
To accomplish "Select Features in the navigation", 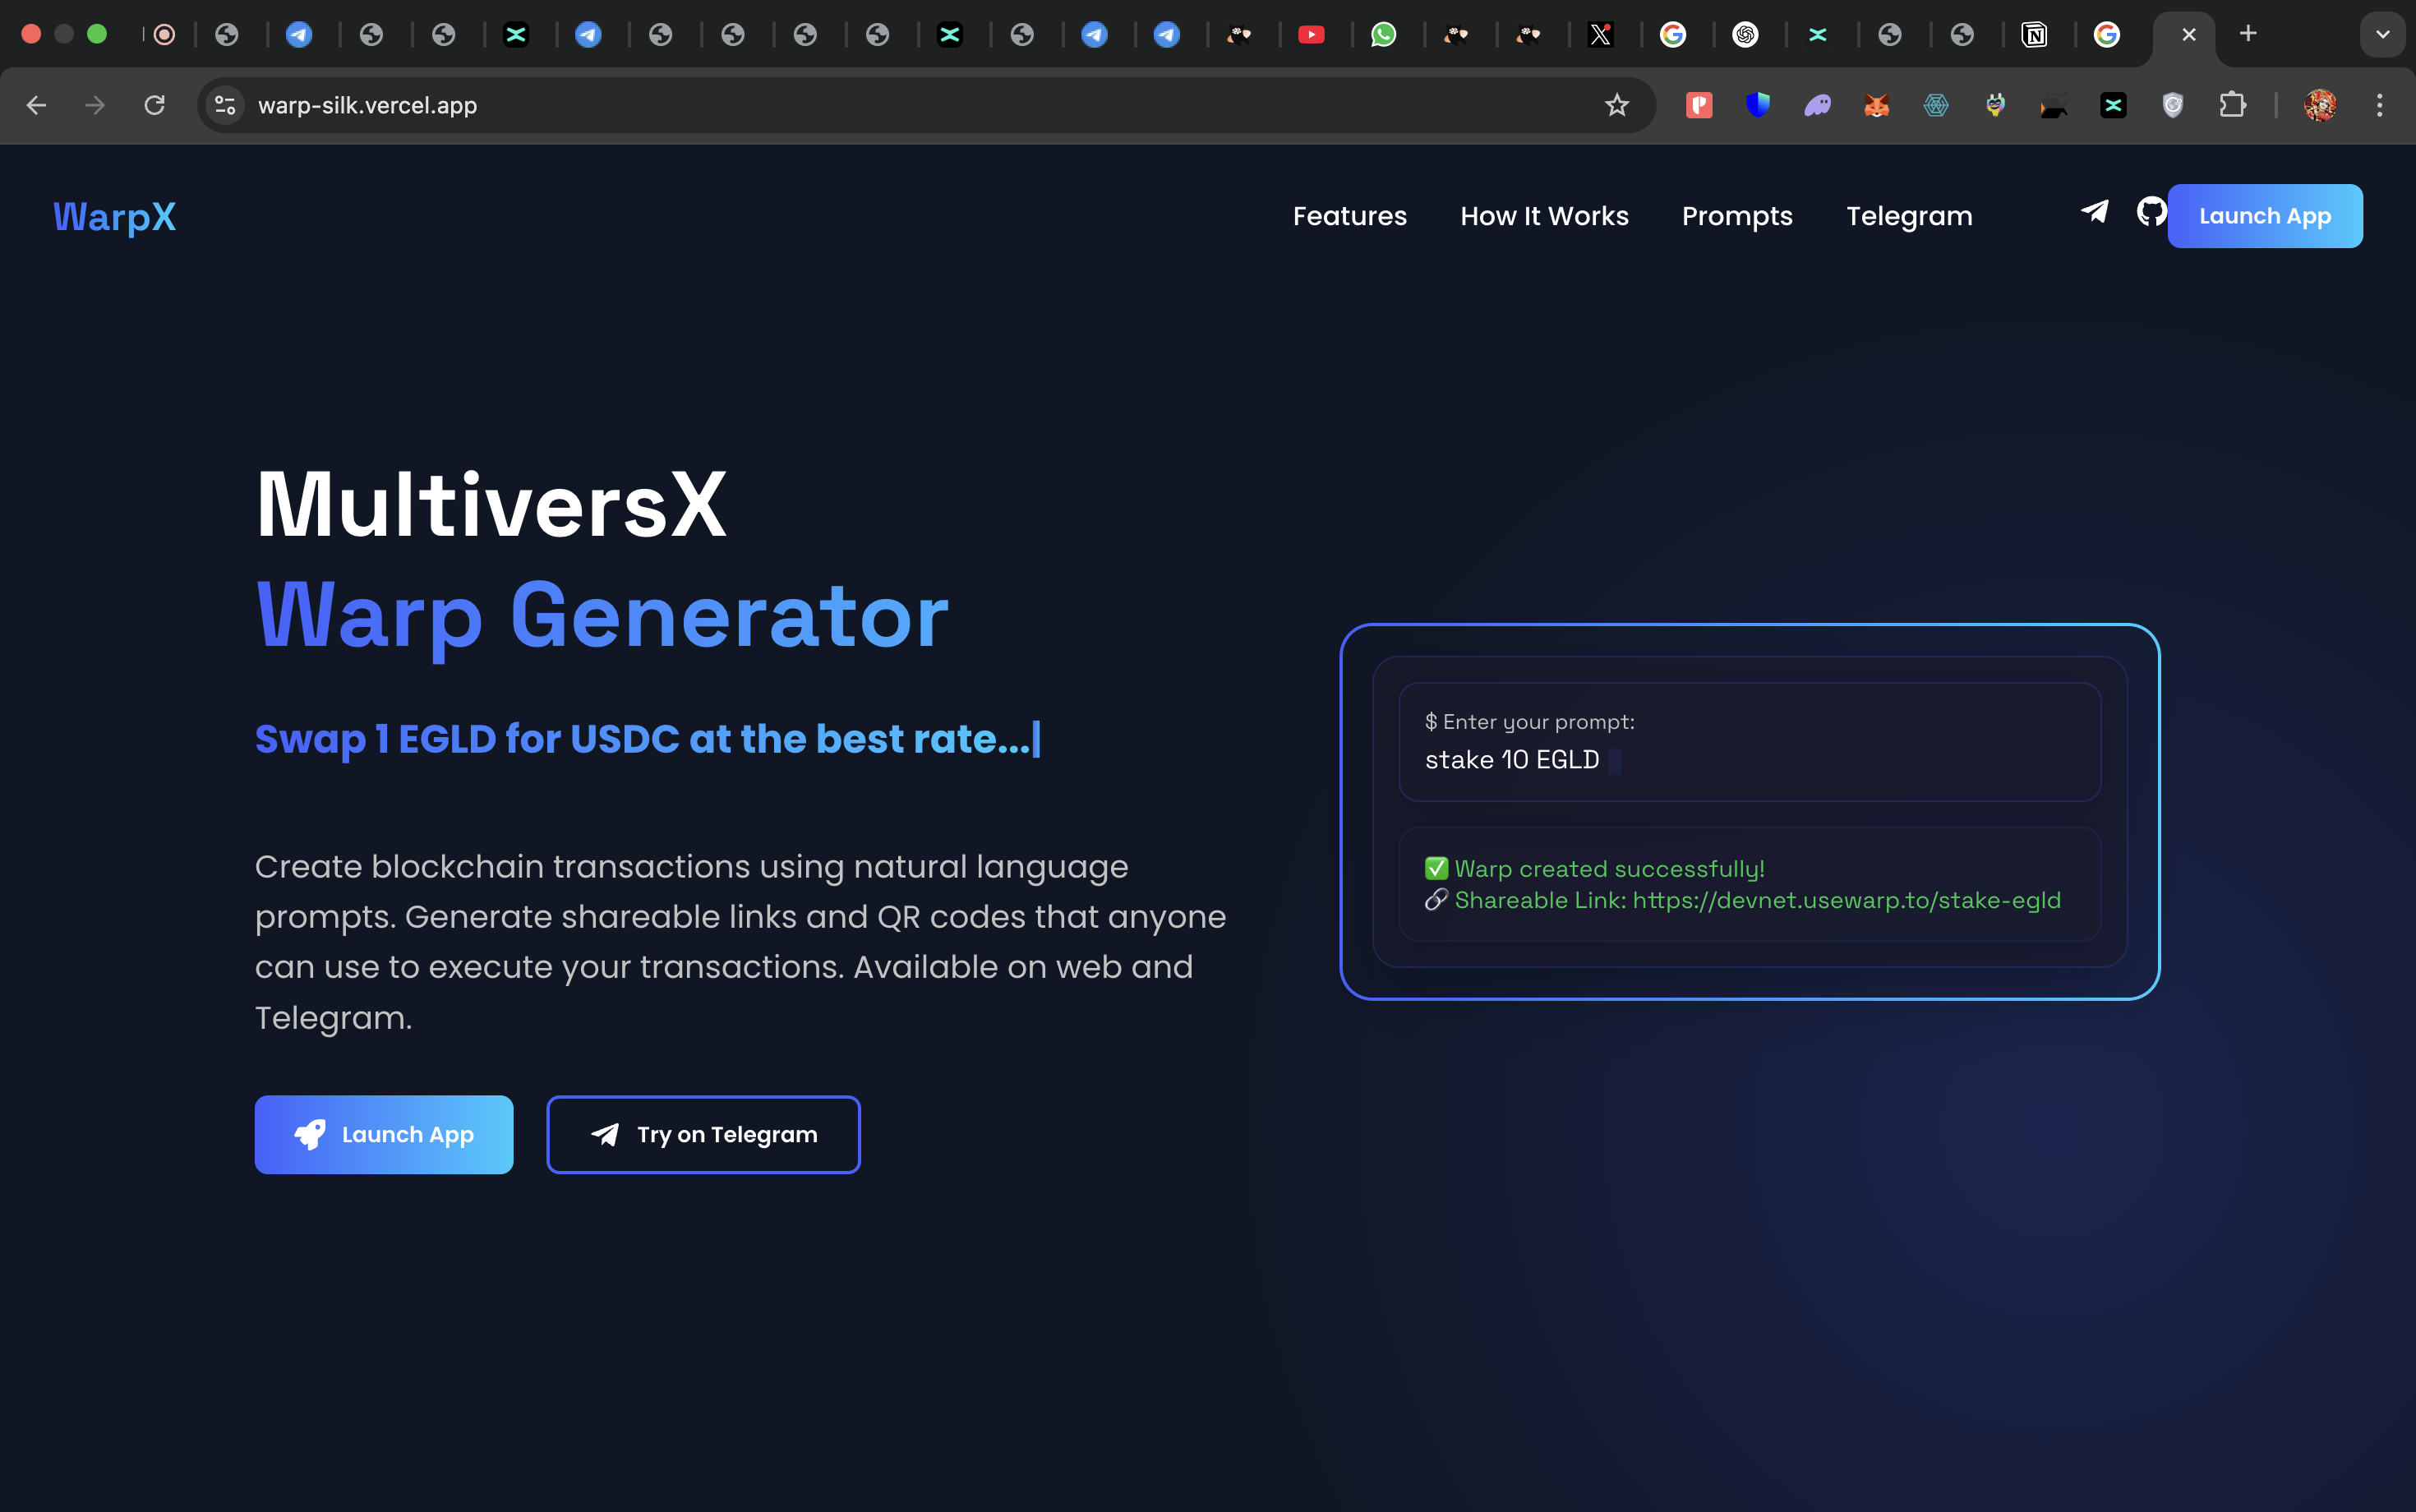I will pos(1349,216).
